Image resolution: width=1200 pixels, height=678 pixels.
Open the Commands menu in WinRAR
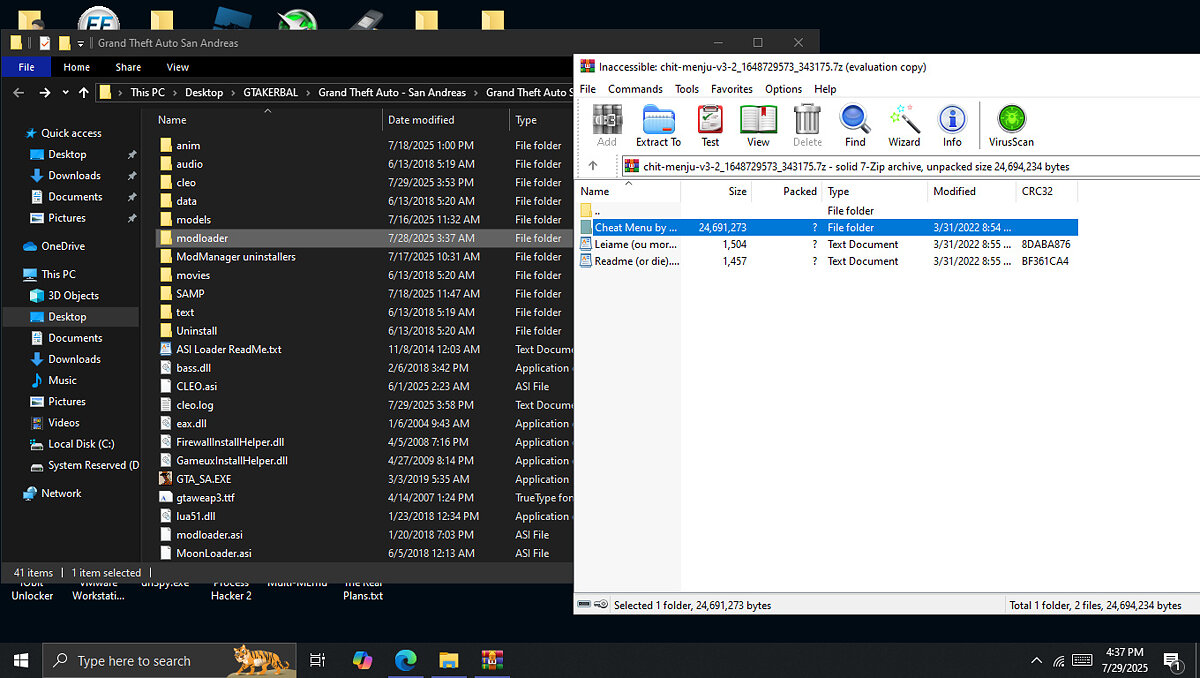[x=635, y=89]
